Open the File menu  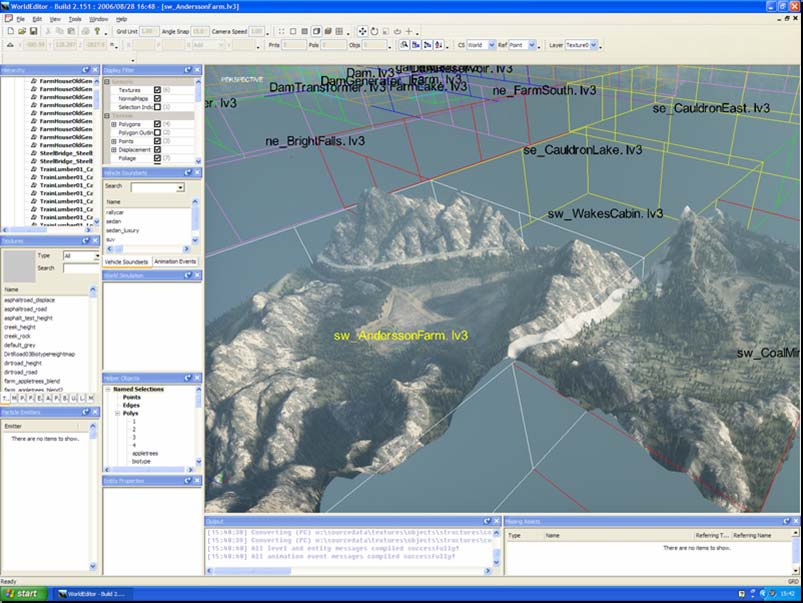coord(20,19)
